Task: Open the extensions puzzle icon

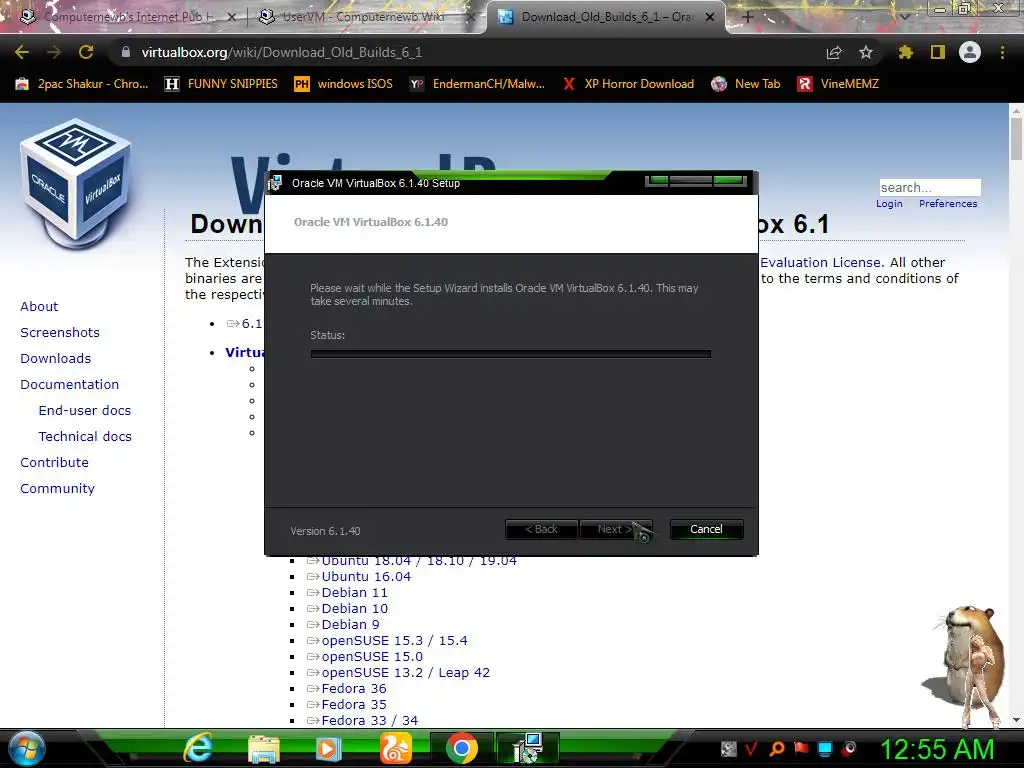Action: 905,52
